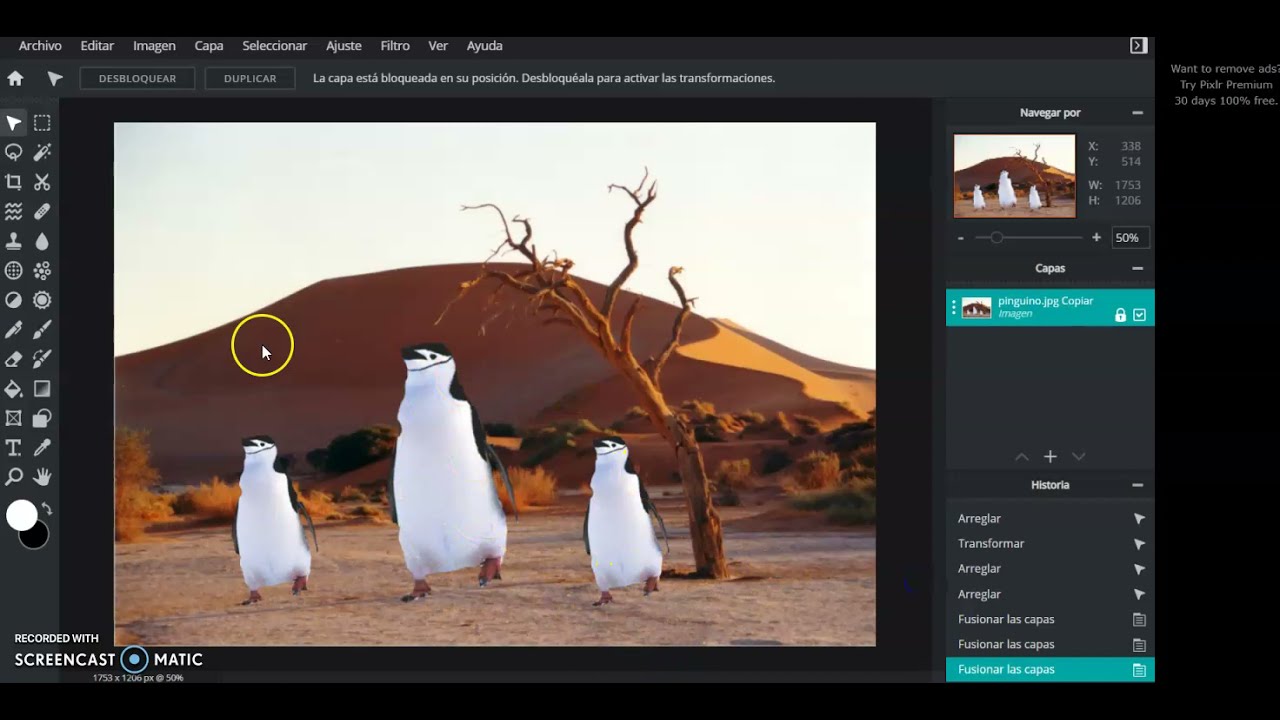Image resolution: width=1280 pixels, height=720 pixels.
Task: Select the bandage Heal tool
Action: [x=42, y=211]
